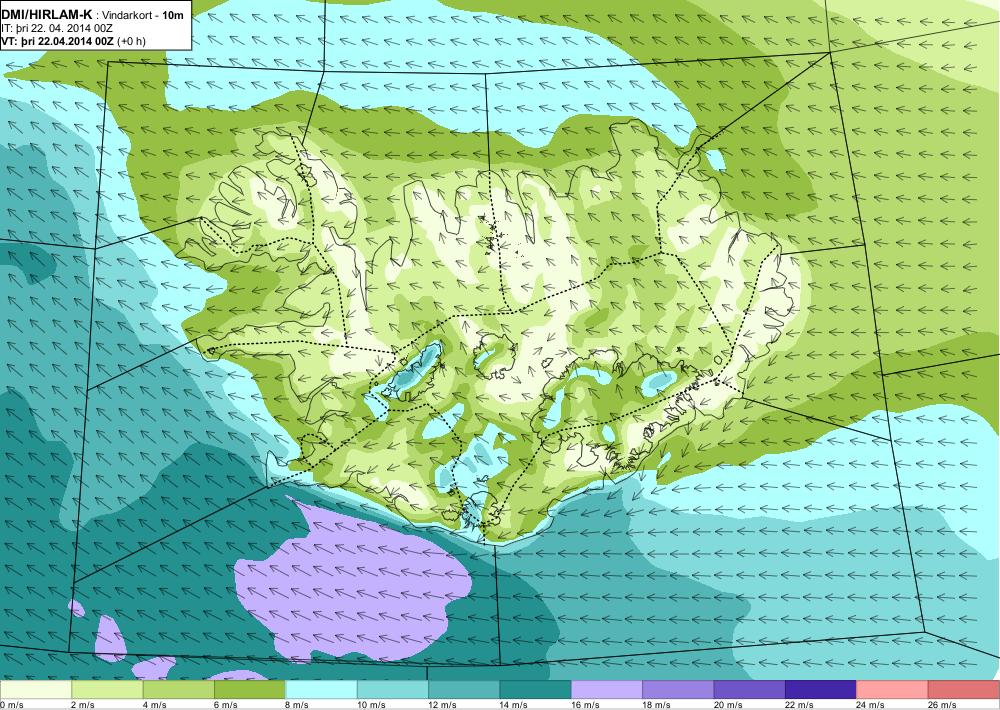Select the legend swatch between 20 and 22 m/s

pos(750,690)
